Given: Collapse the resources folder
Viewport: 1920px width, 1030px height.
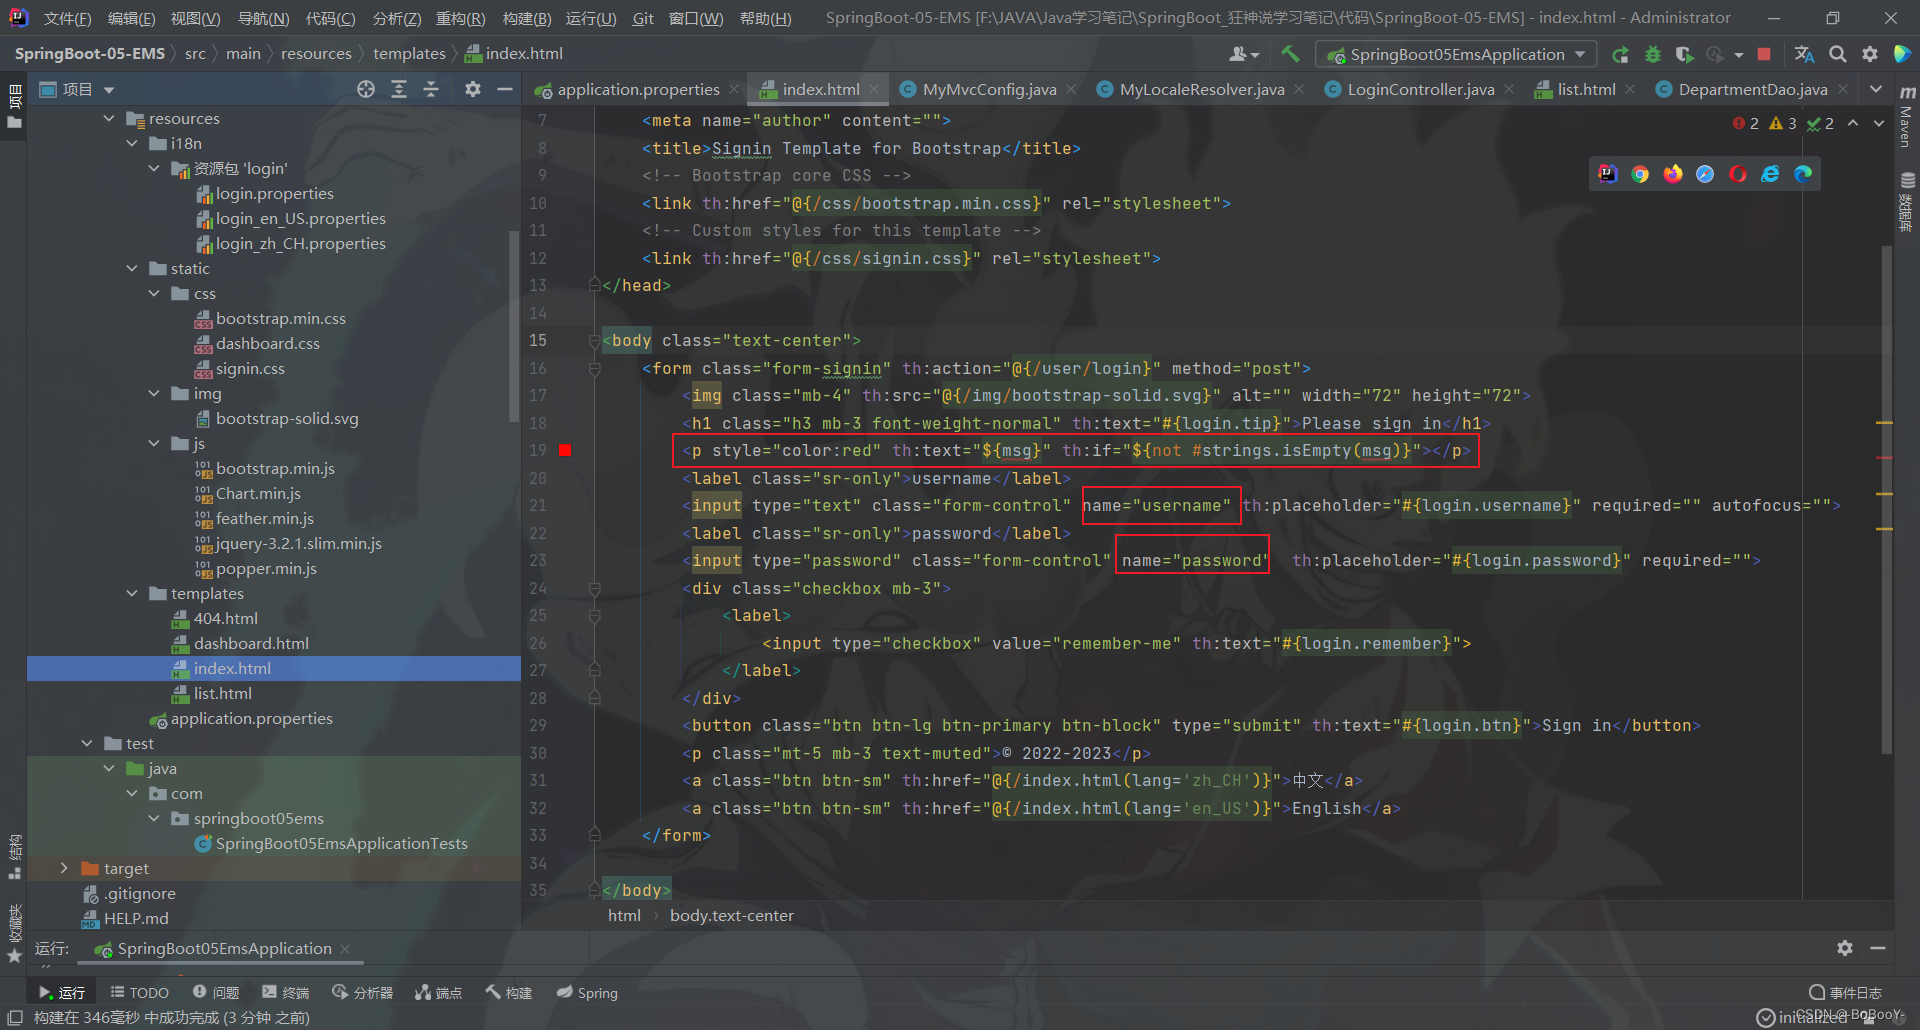Looking at the screenshot, I should tap(109, 118).
